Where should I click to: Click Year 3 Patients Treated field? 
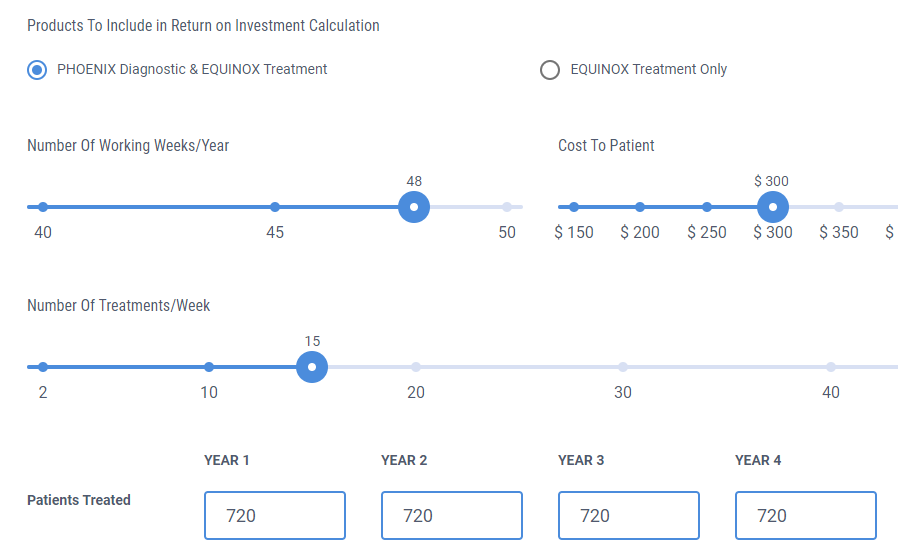click(x=629, y=515)
